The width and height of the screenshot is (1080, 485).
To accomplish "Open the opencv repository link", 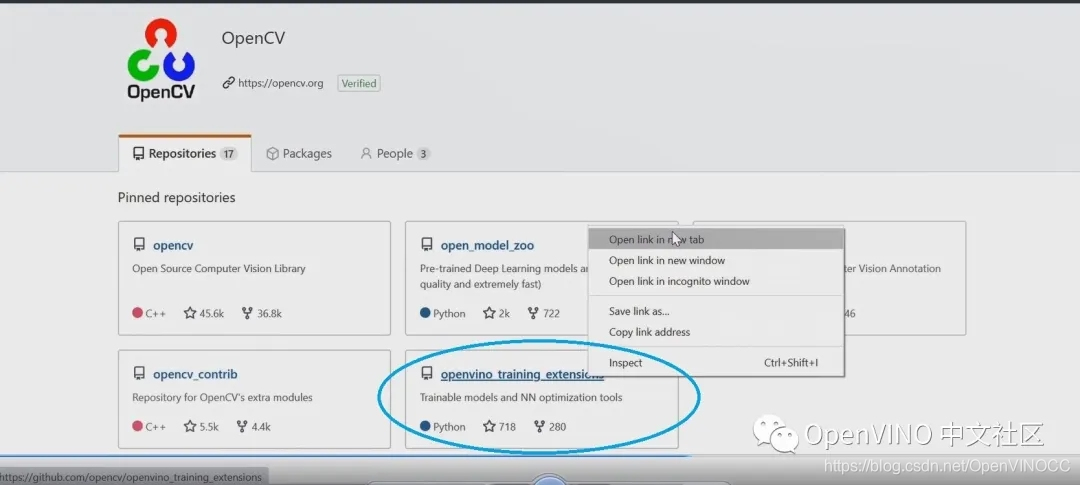I will click(174, 245).
